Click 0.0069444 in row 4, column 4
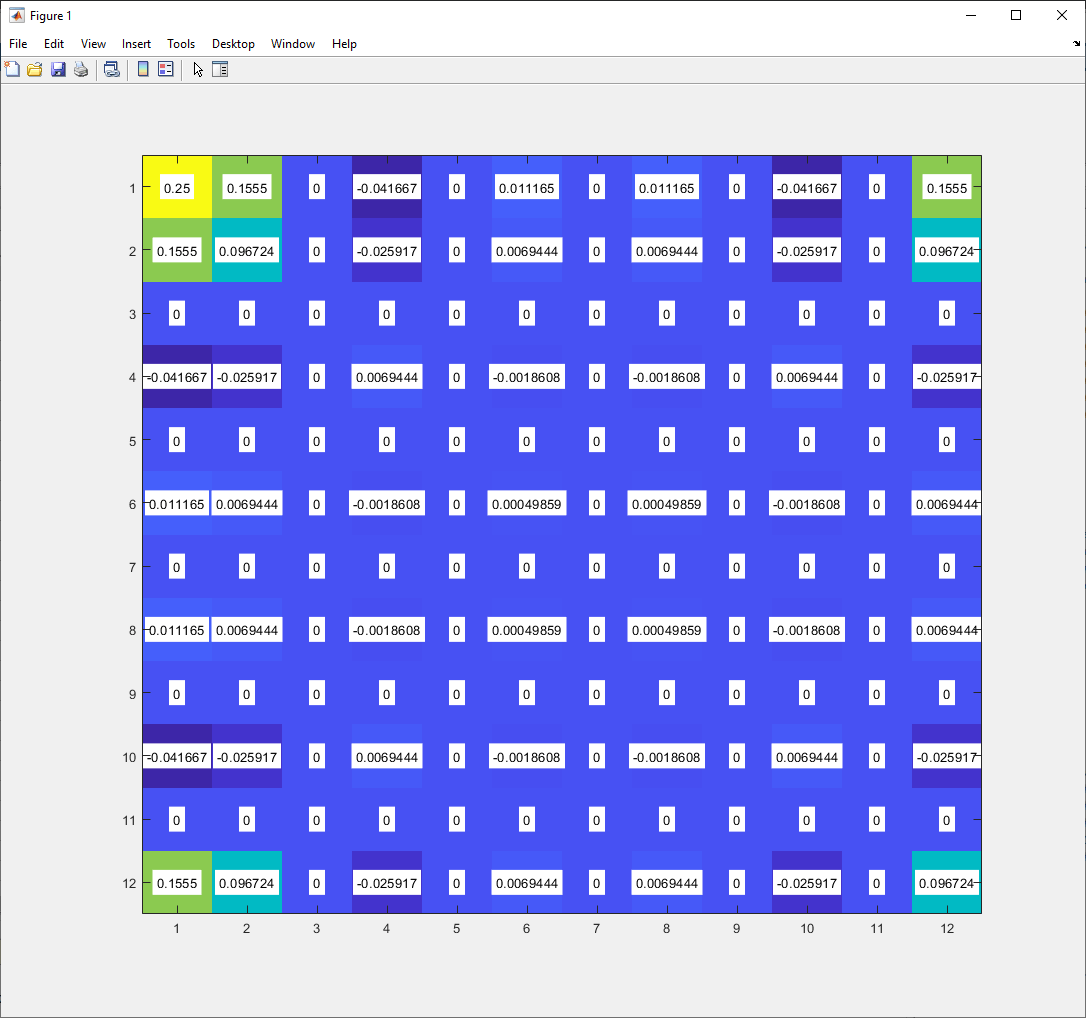The image size is (1086, 1018). tap(386, 377)
